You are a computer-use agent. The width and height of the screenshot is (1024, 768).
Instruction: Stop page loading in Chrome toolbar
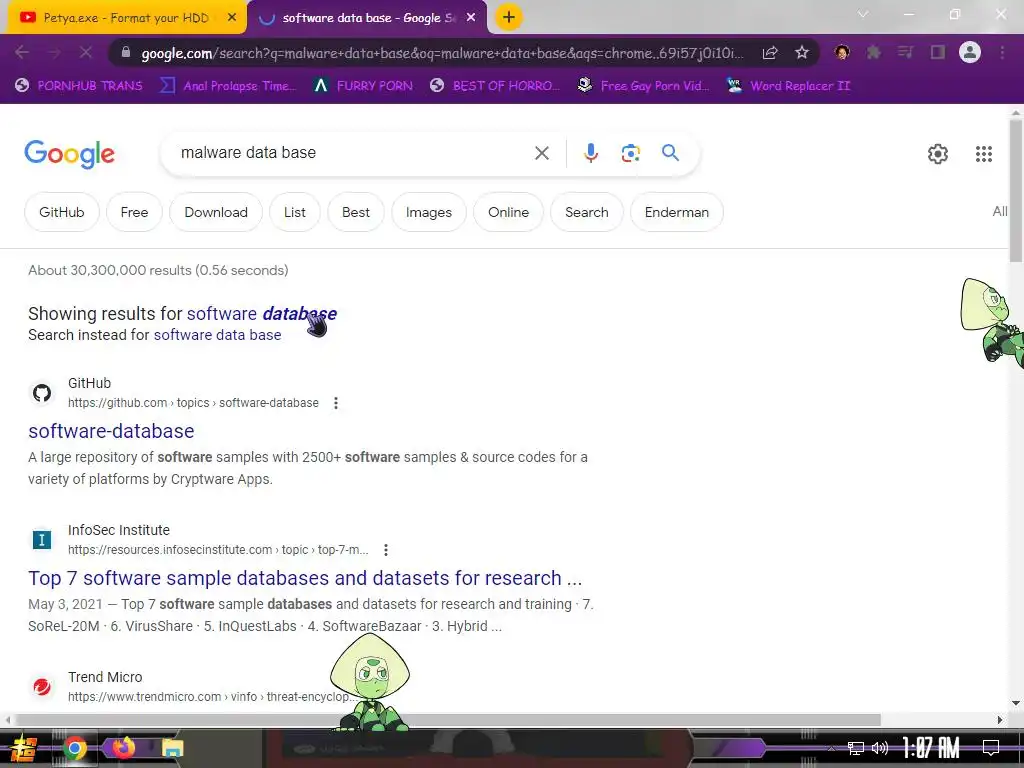tap(86, 52)
